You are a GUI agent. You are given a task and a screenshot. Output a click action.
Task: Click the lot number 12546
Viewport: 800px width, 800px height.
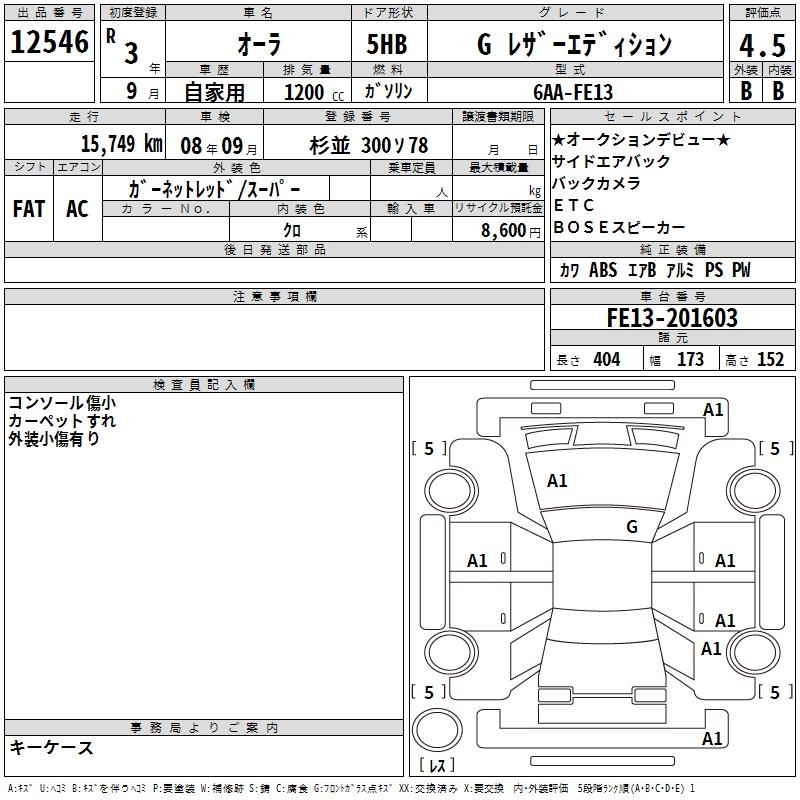pos(49,42)
